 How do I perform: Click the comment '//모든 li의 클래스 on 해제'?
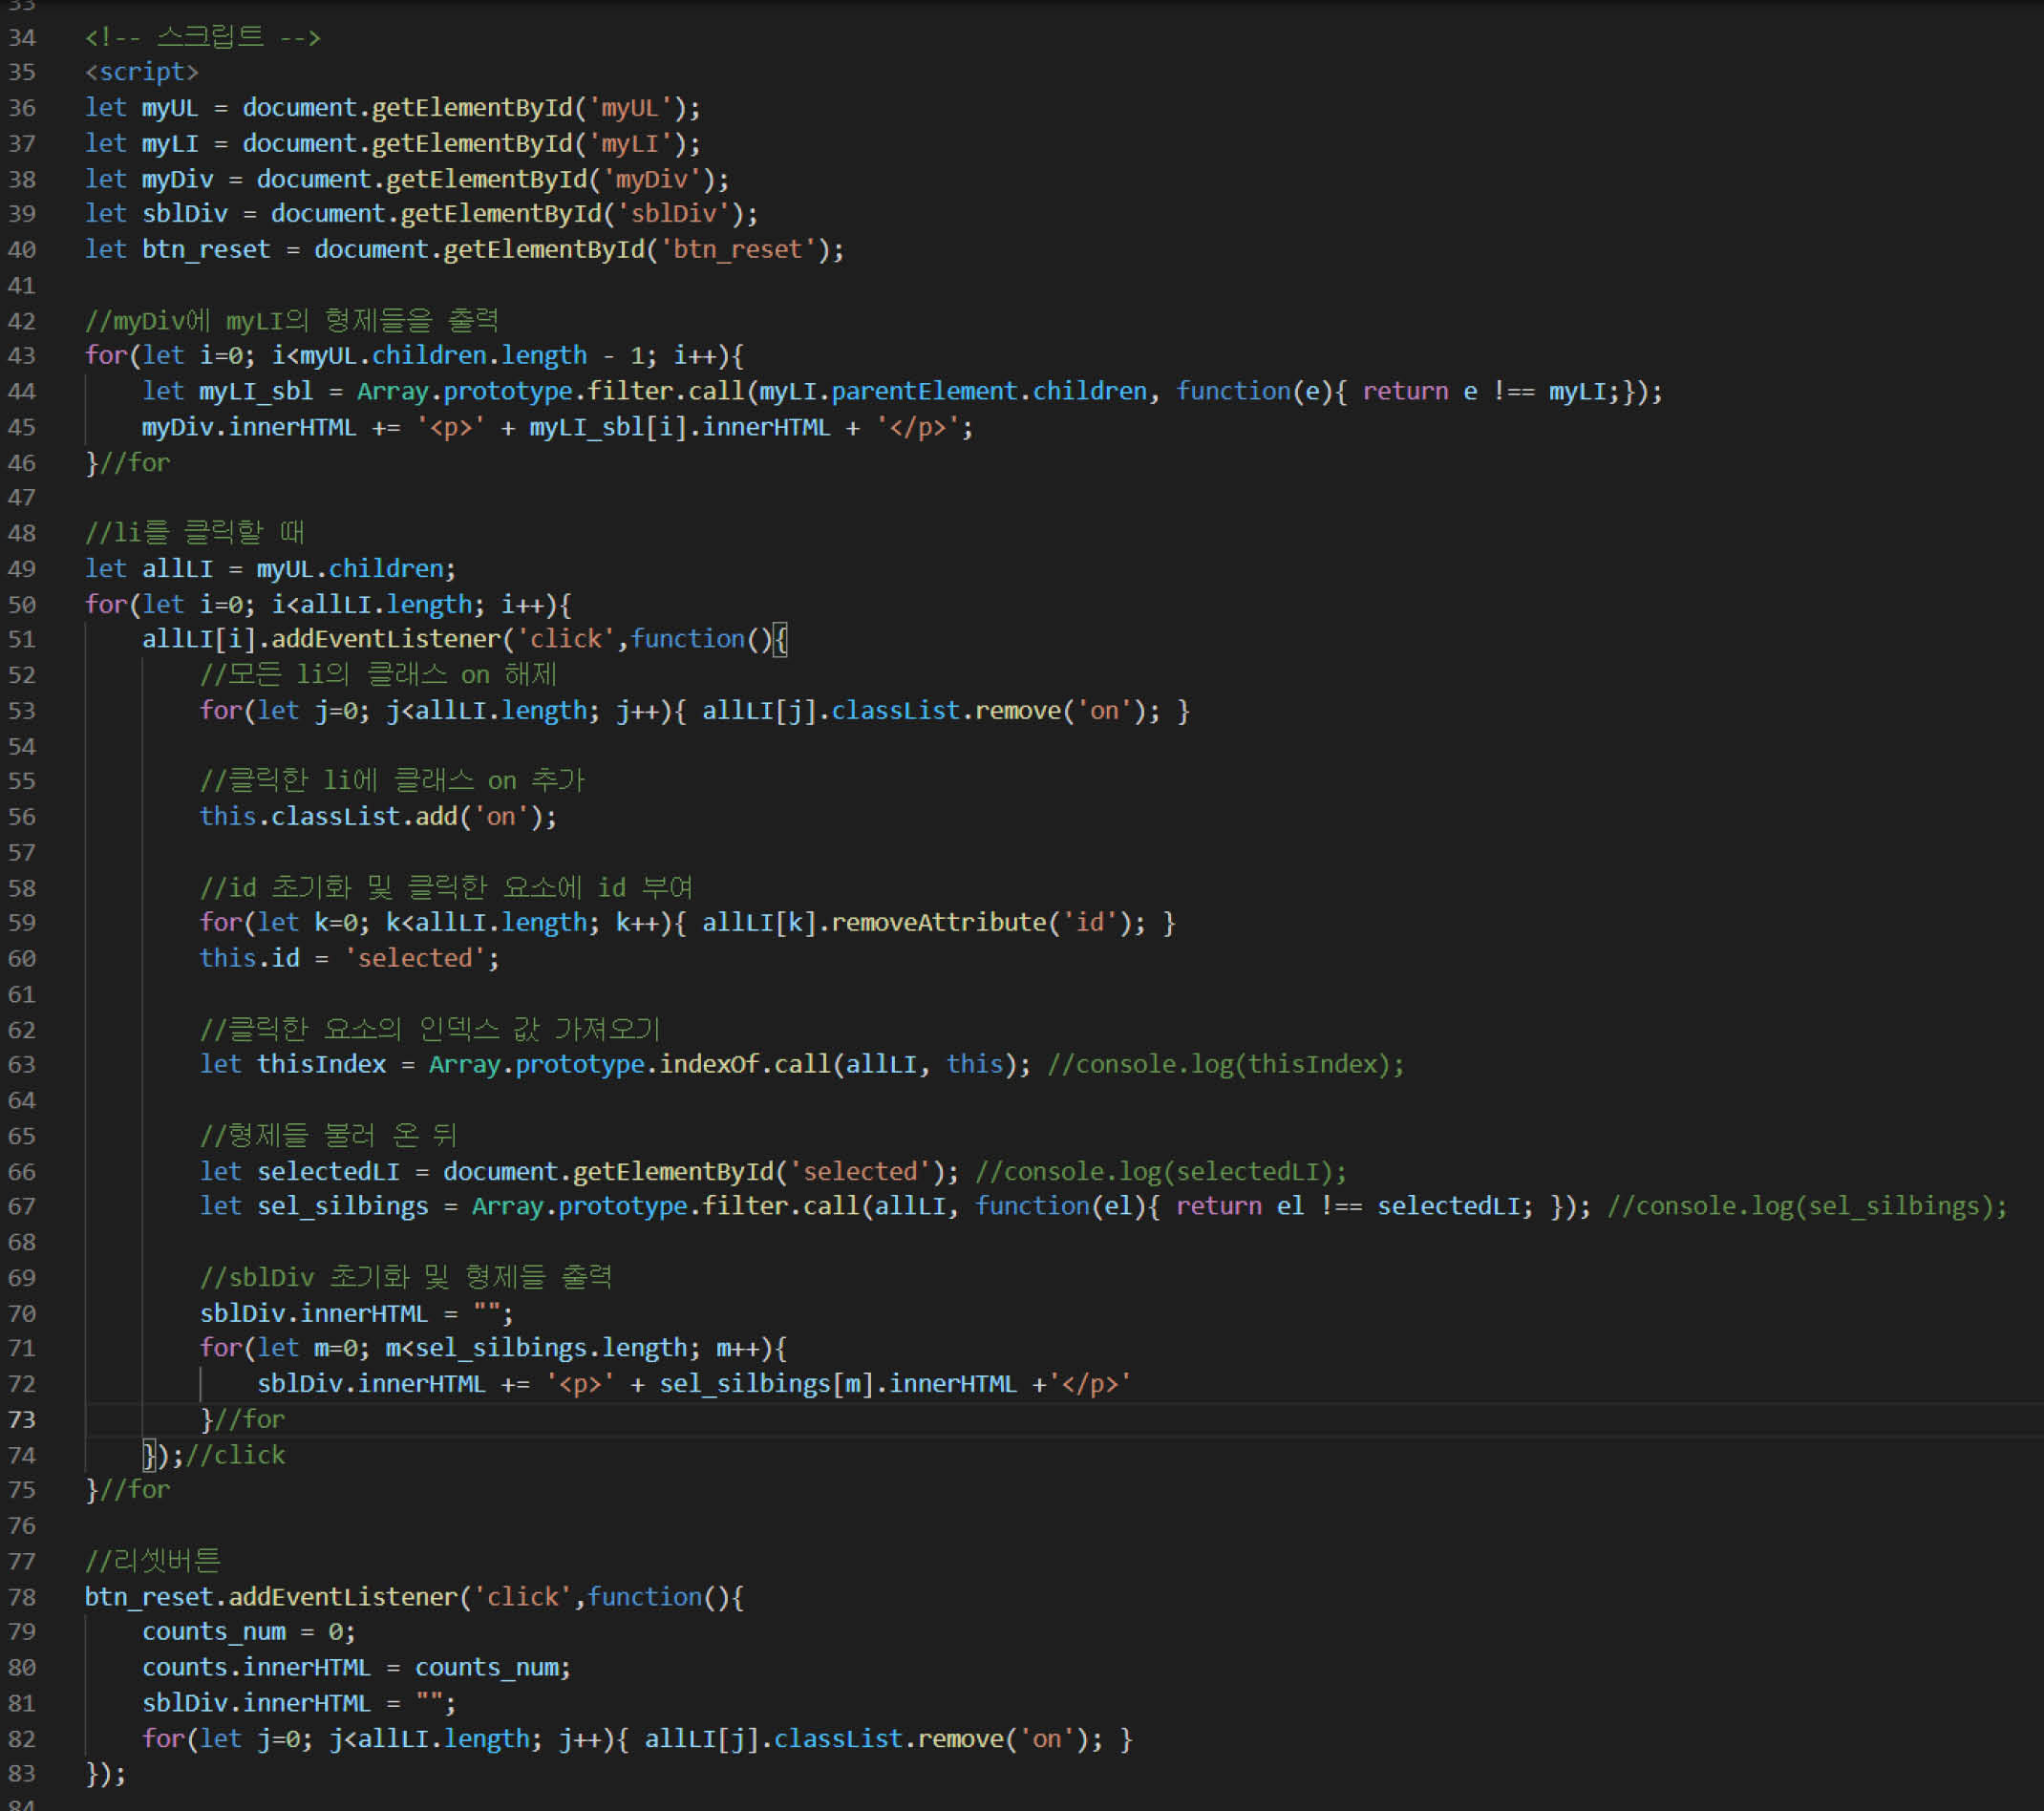click(378, 675)
